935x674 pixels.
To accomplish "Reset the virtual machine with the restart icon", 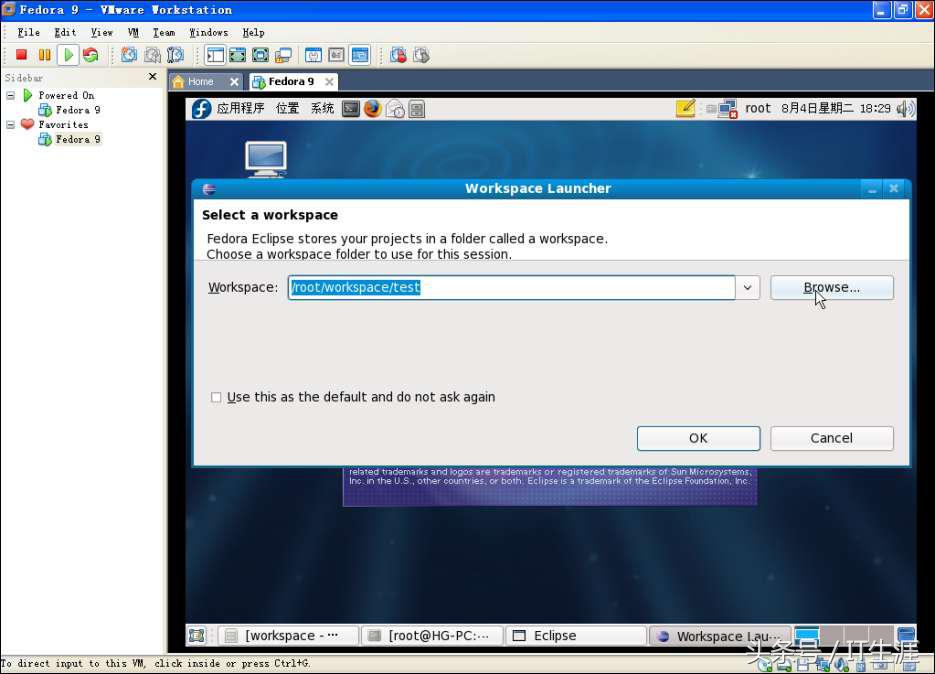I will click(90, 55).
